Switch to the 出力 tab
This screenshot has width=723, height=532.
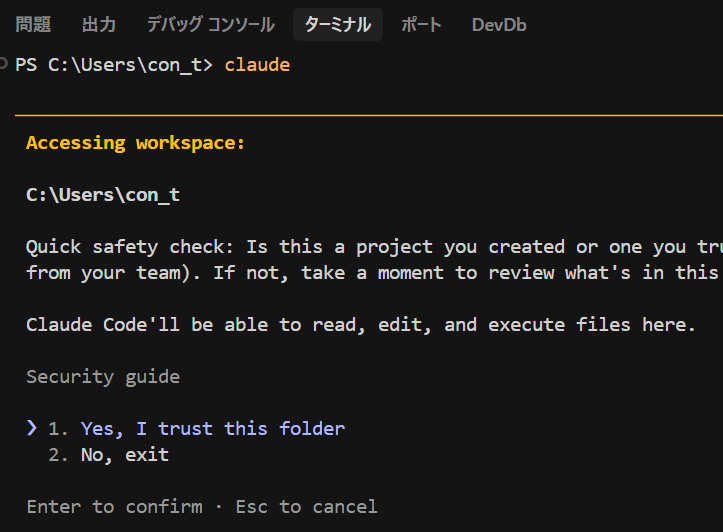[x=98, y=25]
